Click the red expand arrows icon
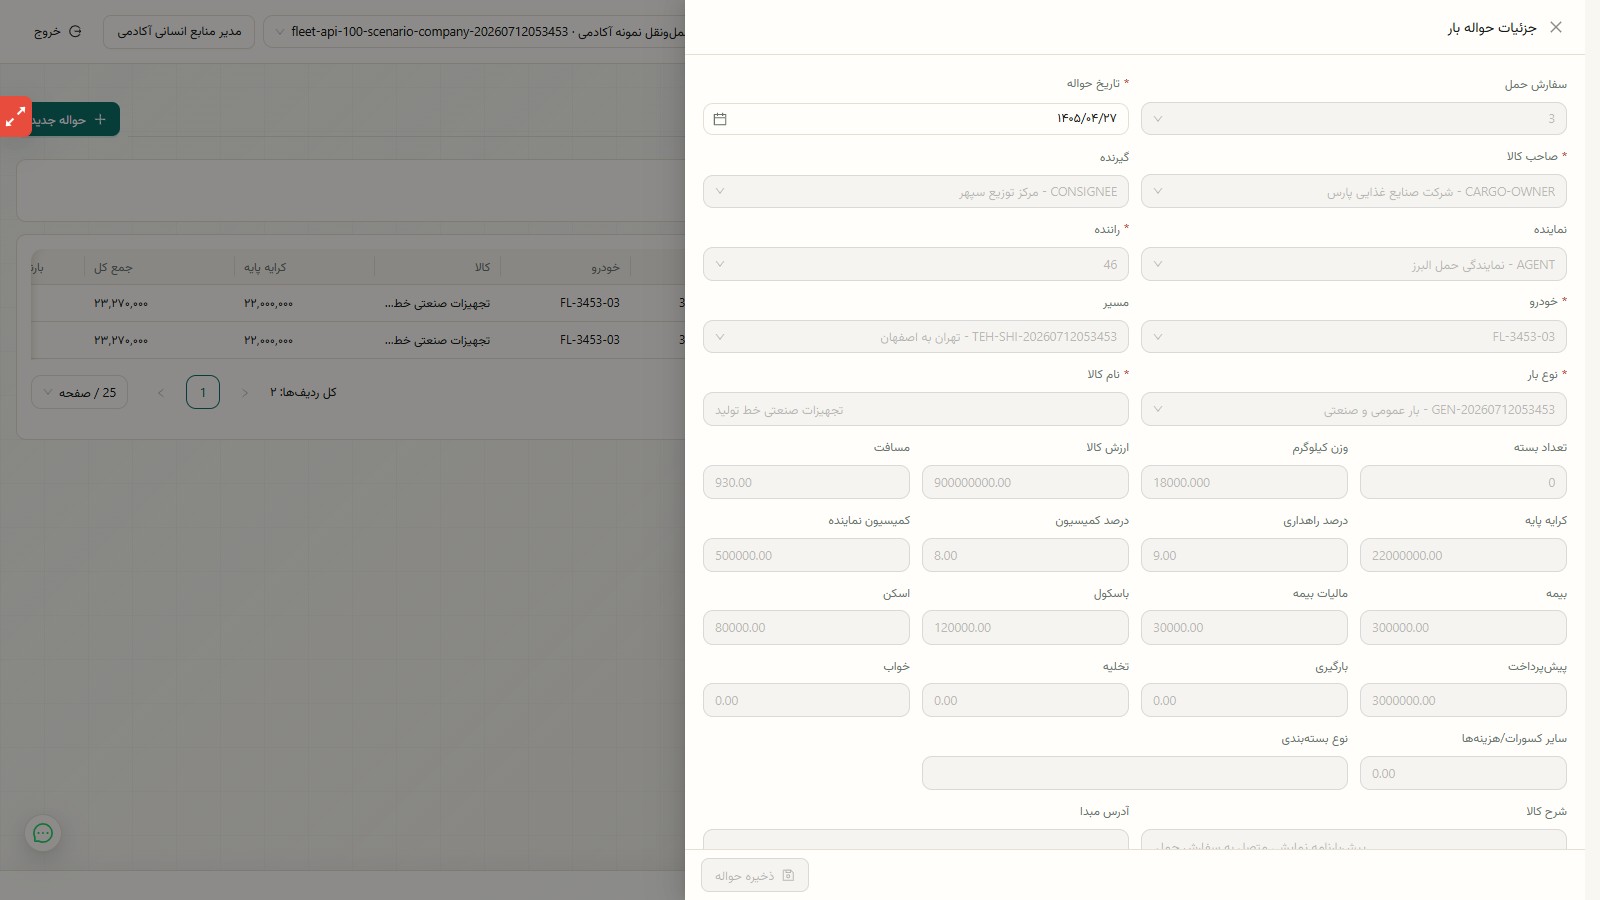 [x=15, y=117]
